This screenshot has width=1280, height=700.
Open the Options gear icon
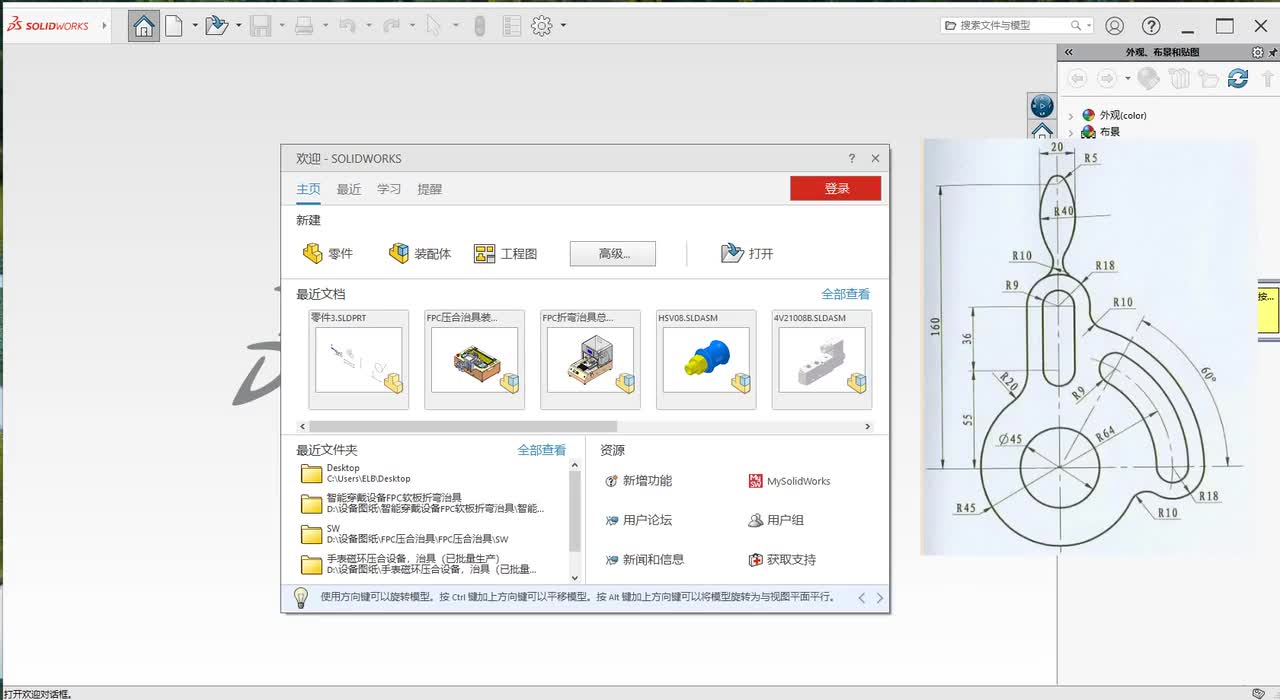click(542, 26)
